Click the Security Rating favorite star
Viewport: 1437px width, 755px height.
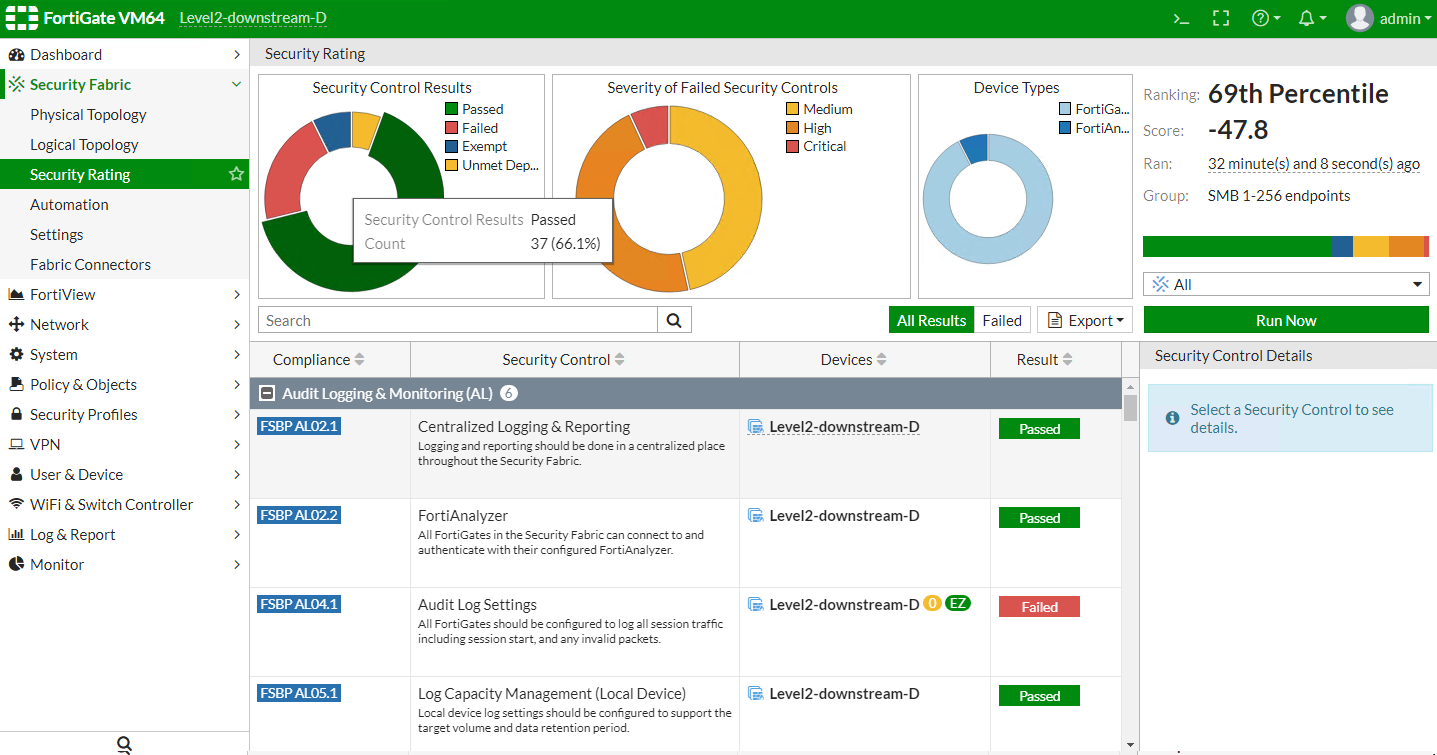click(236, 174)
